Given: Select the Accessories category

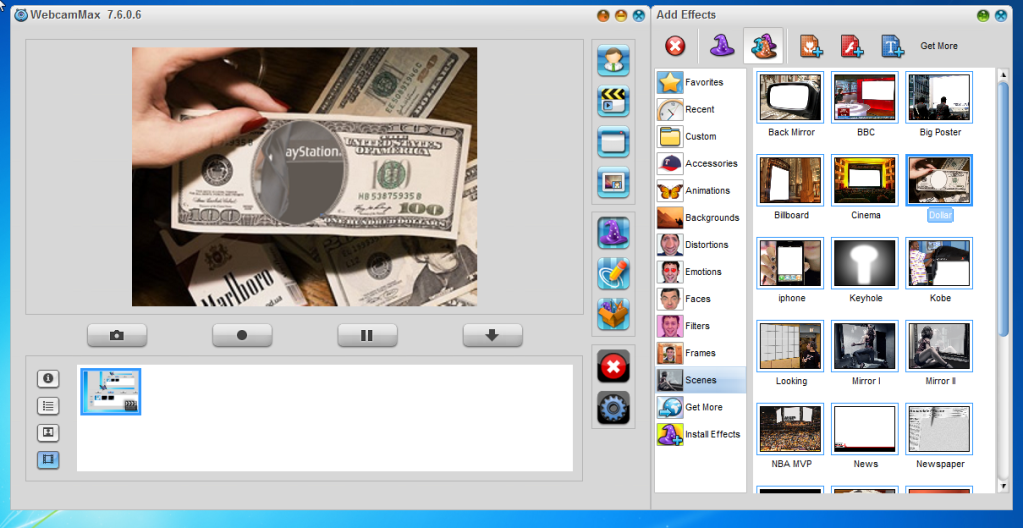Looking at the screenshot, I should [x=701, y=164].
